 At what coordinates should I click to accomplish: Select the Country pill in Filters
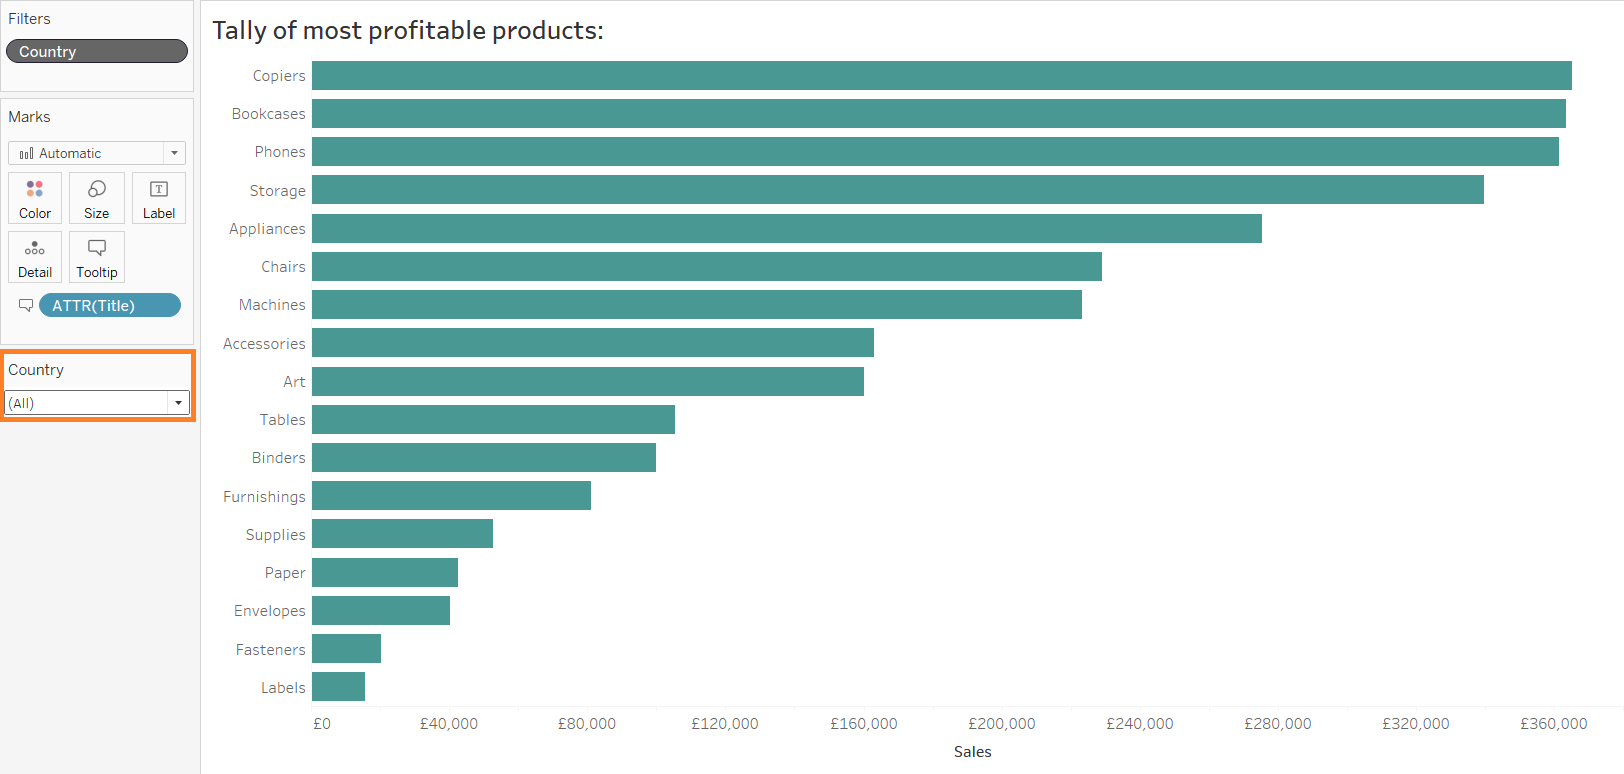(97, 51)
